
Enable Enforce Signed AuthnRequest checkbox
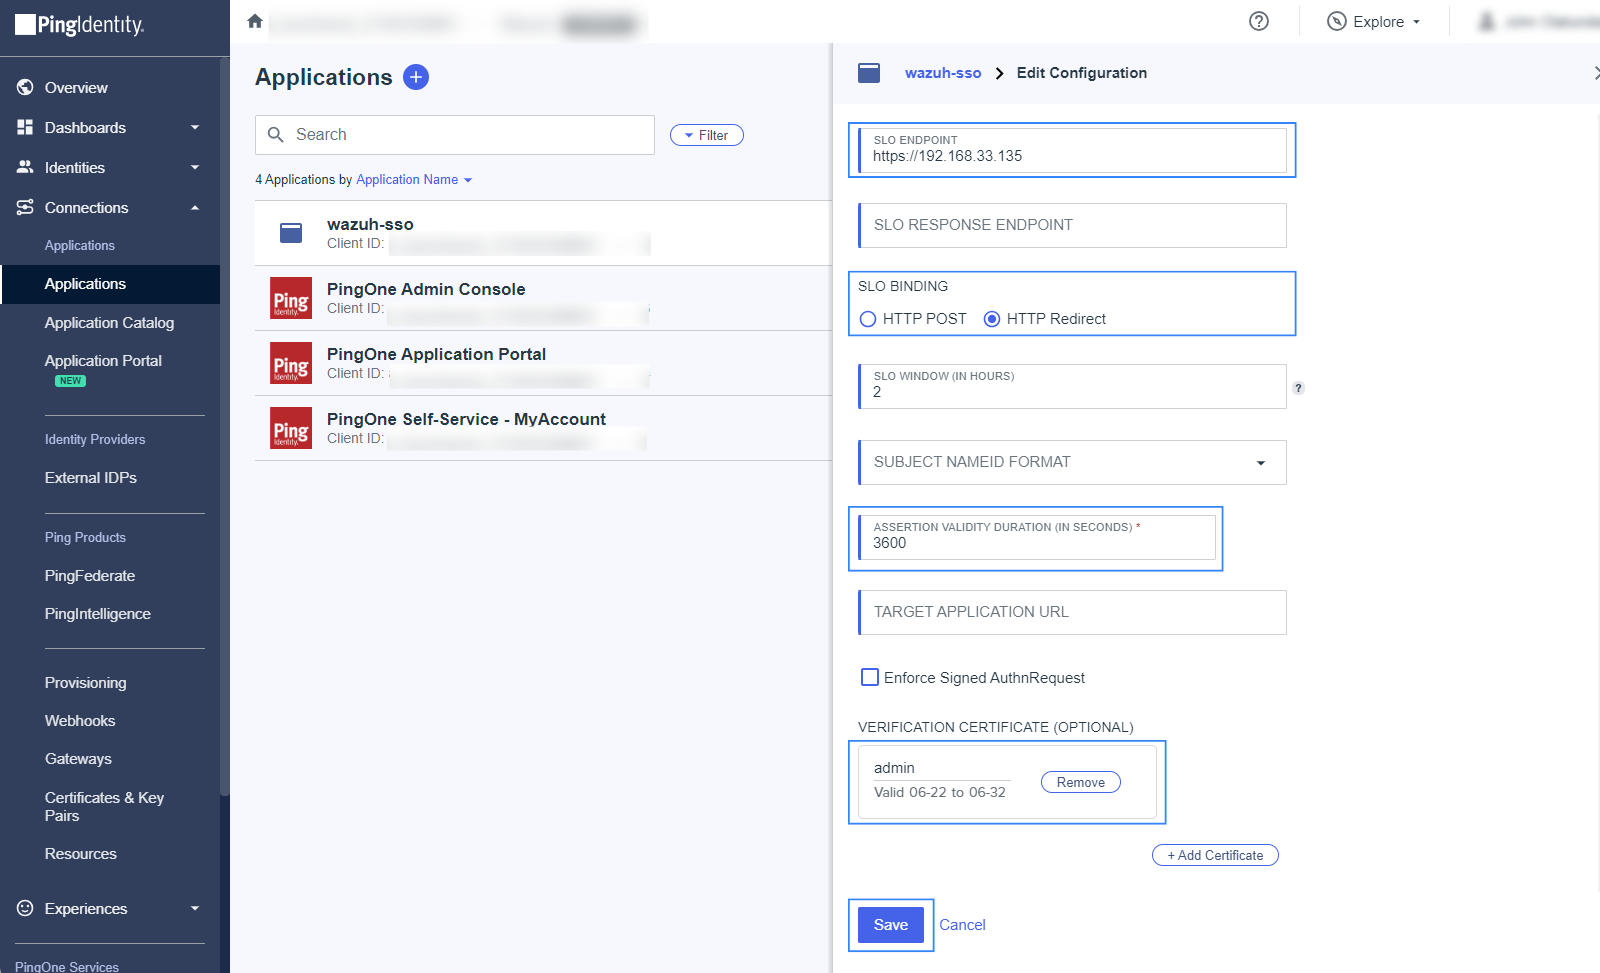click(x=870, y=677)
